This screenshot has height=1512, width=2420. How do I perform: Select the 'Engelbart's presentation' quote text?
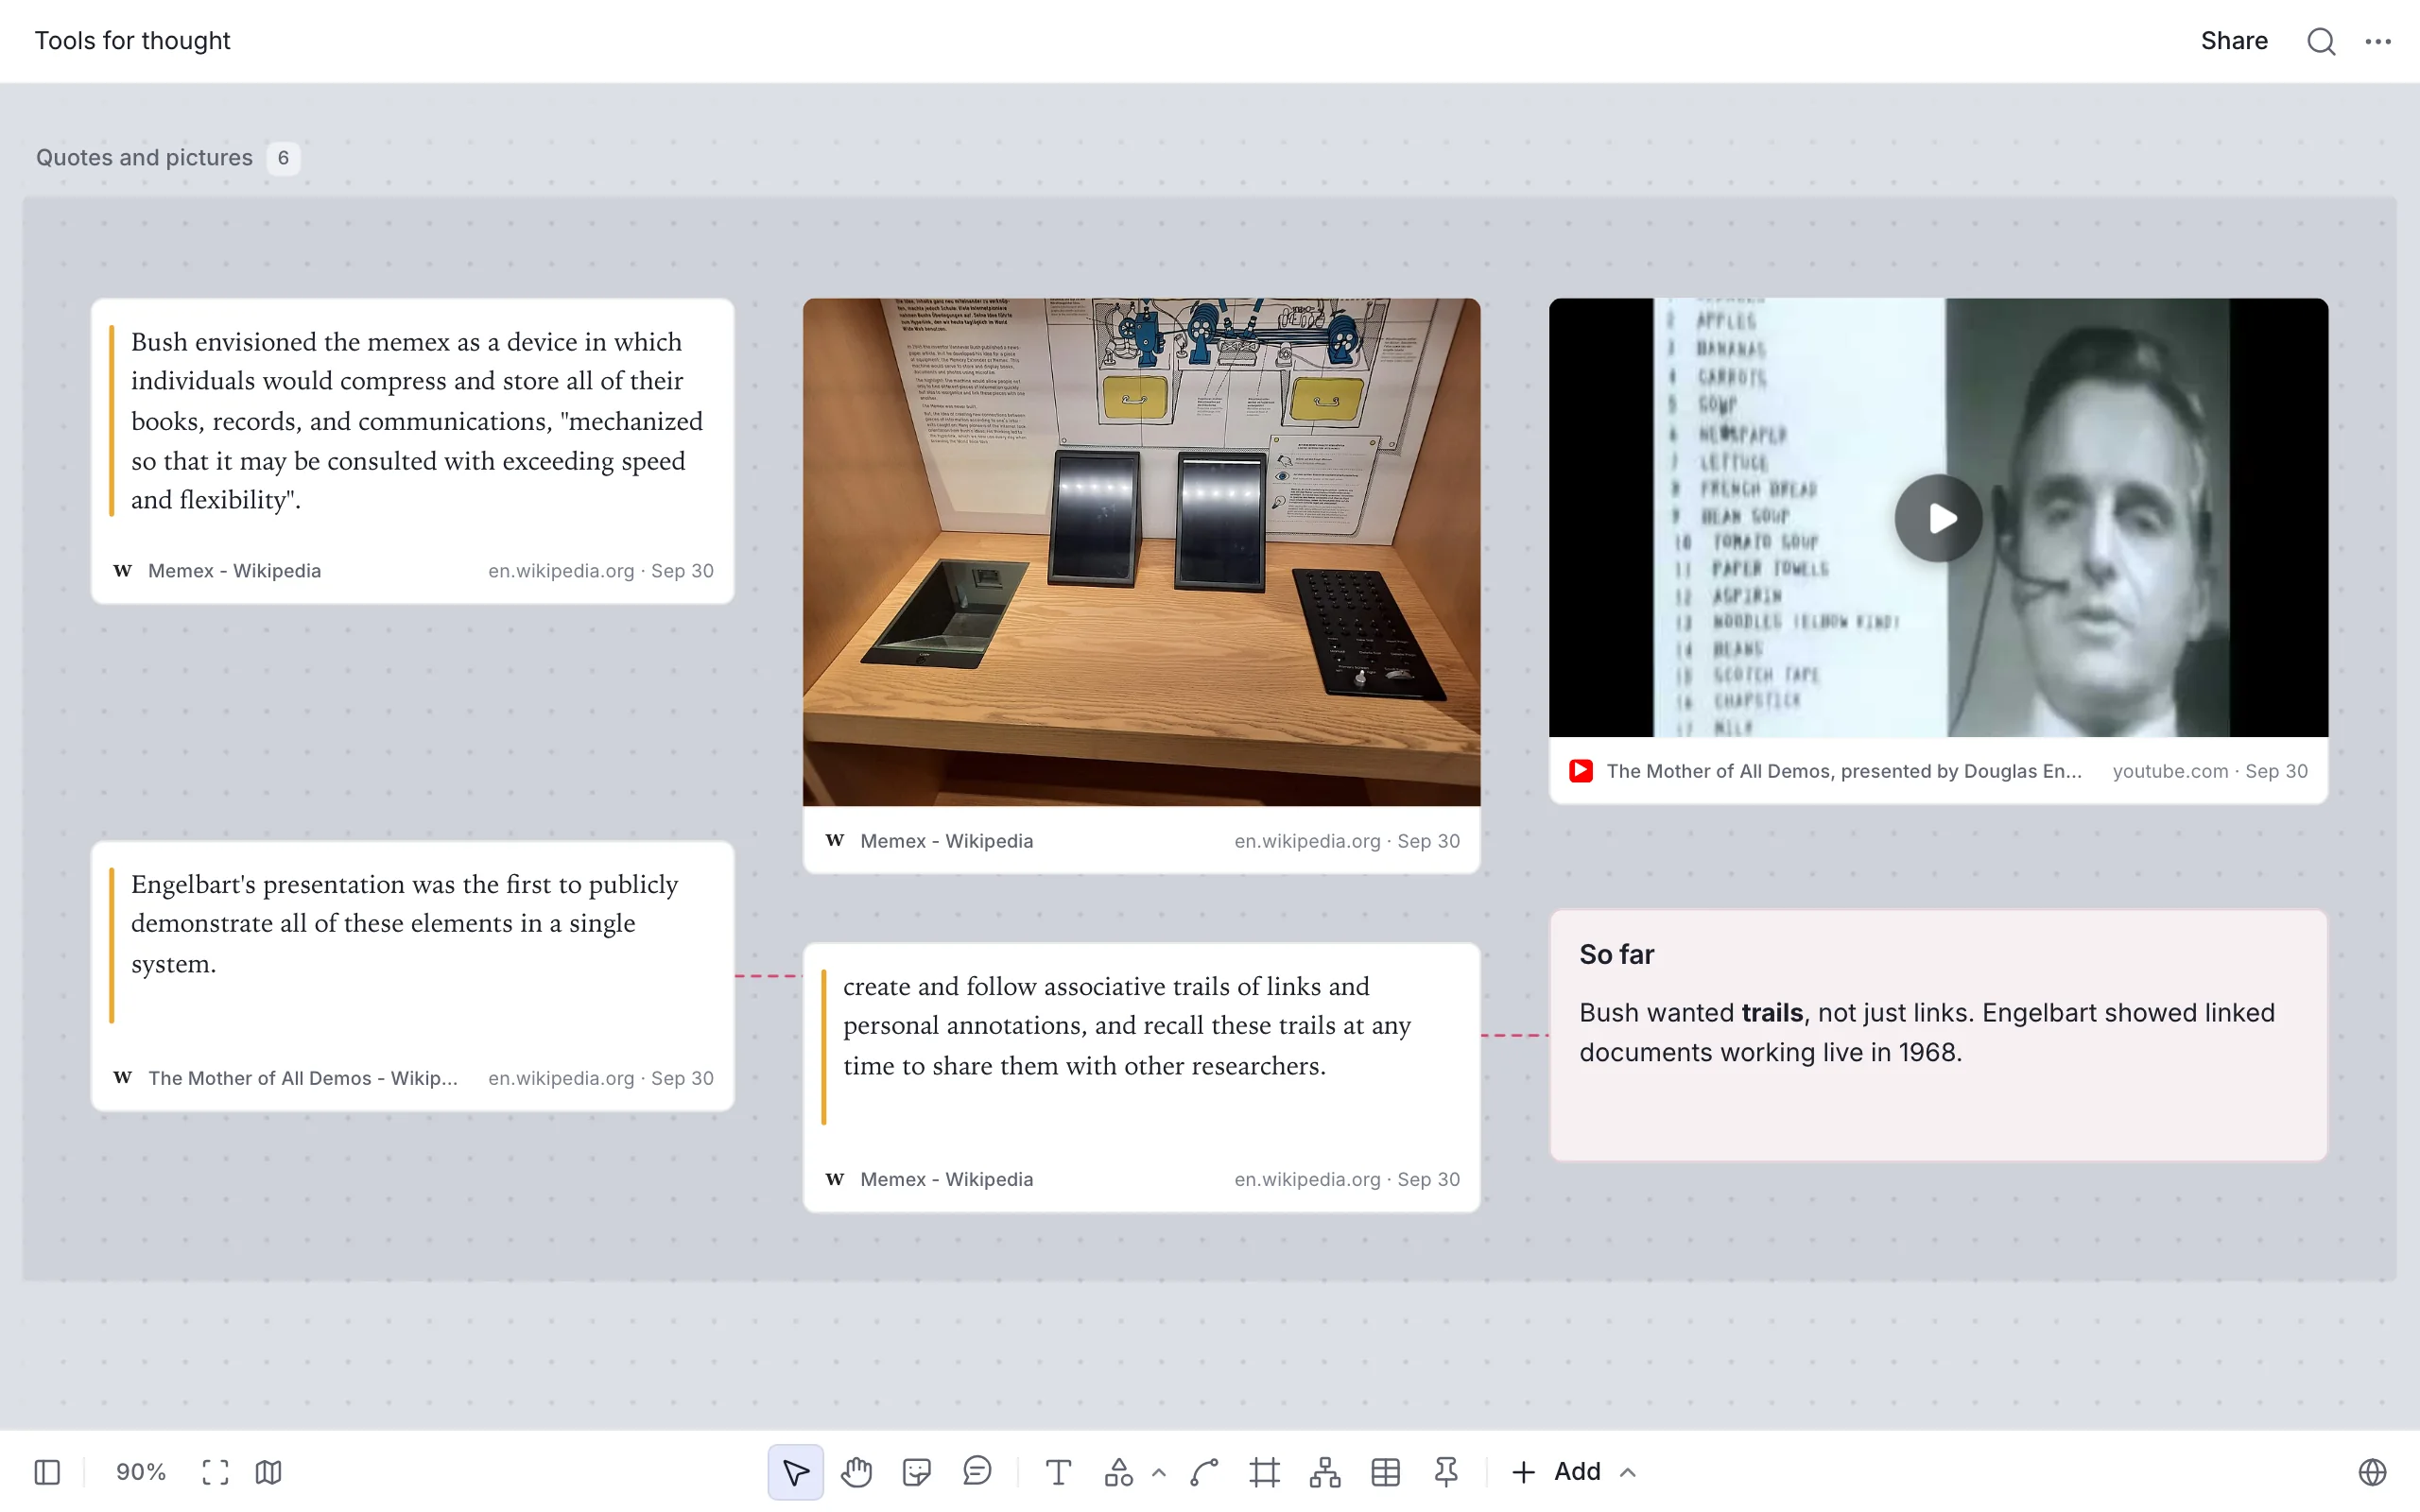click(405, 924)
